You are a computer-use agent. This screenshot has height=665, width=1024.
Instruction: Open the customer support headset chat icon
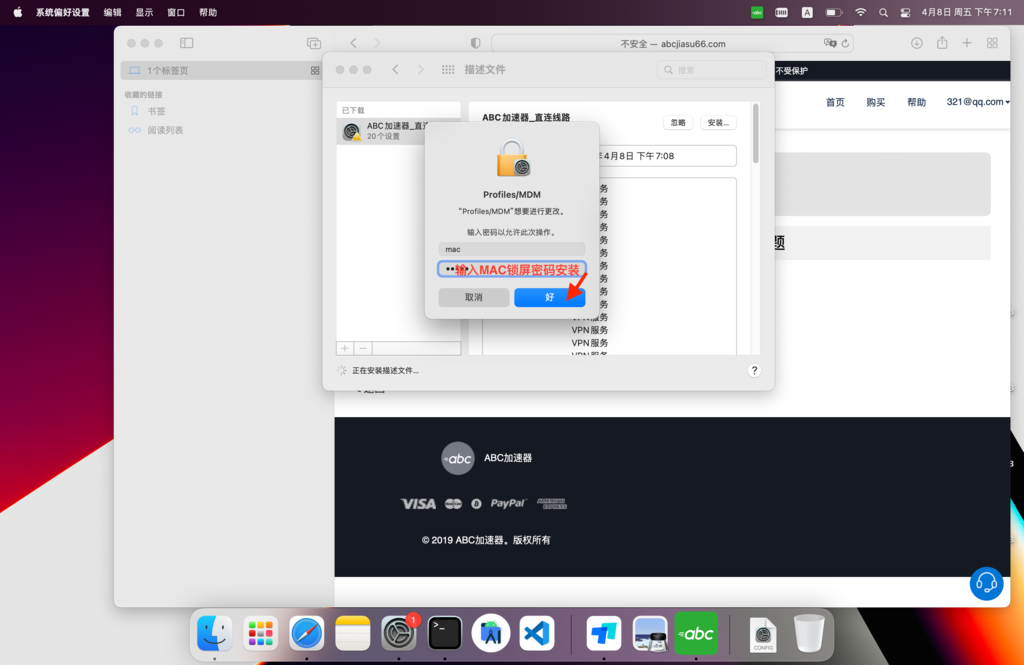[986, 584]
